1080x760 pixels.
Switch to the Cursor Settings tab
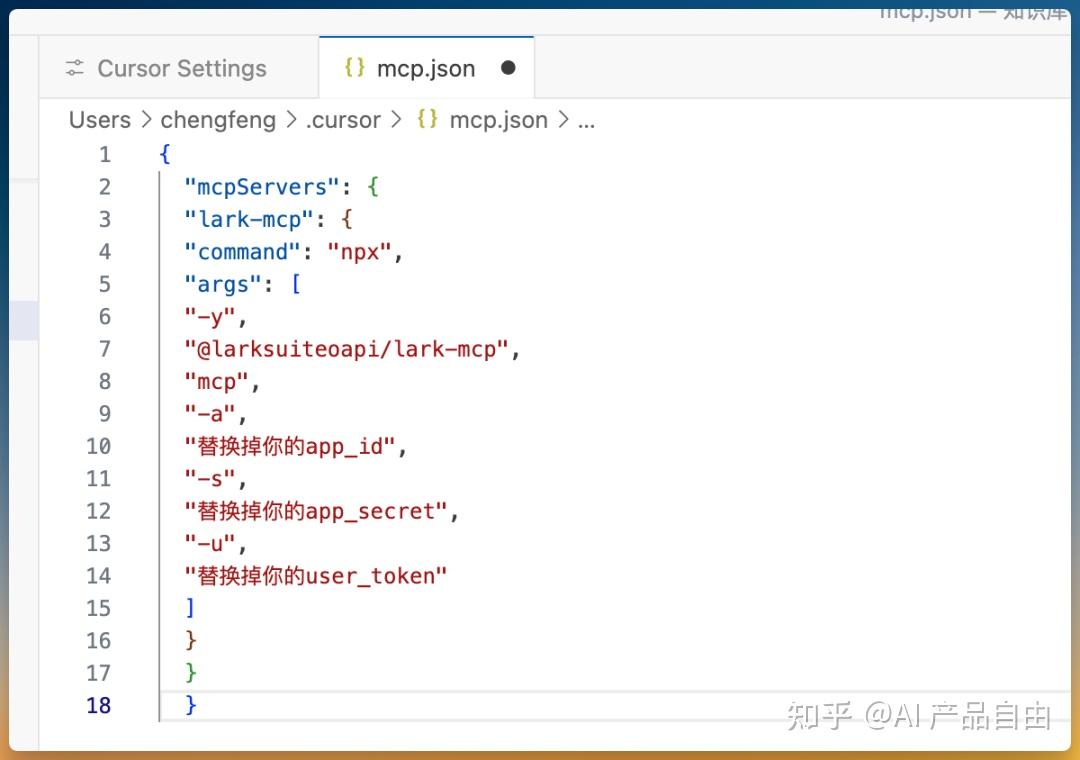179,68
